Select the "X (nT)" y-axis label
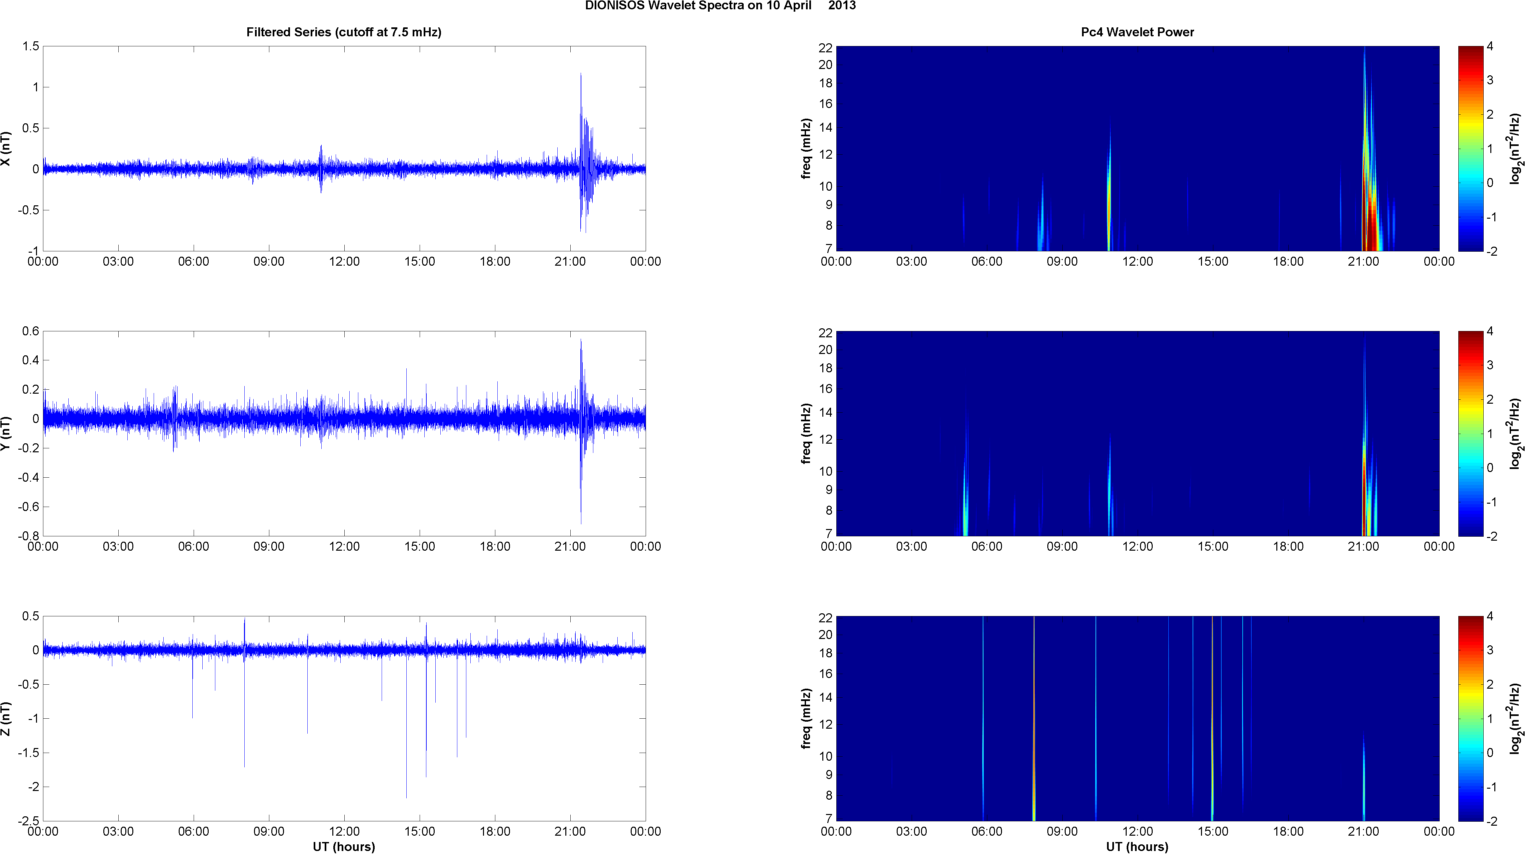The height and width of the screenshot is (854, 1525). (6, 148)
